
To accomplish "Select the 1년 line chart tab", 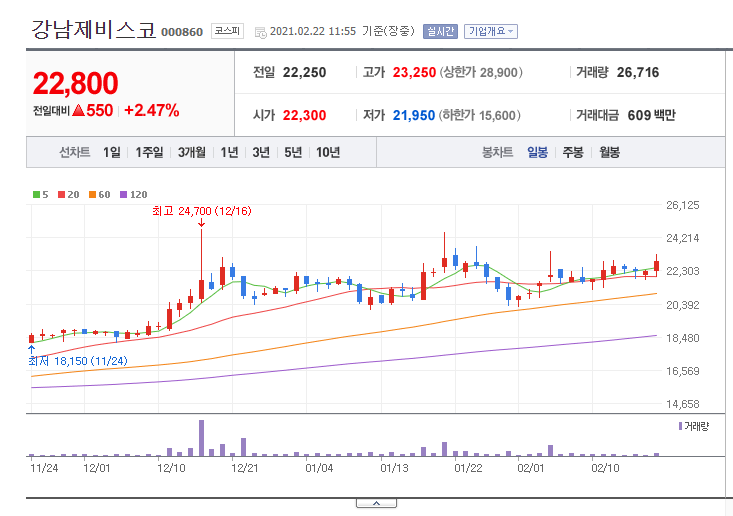I will (x=230, y=152).
